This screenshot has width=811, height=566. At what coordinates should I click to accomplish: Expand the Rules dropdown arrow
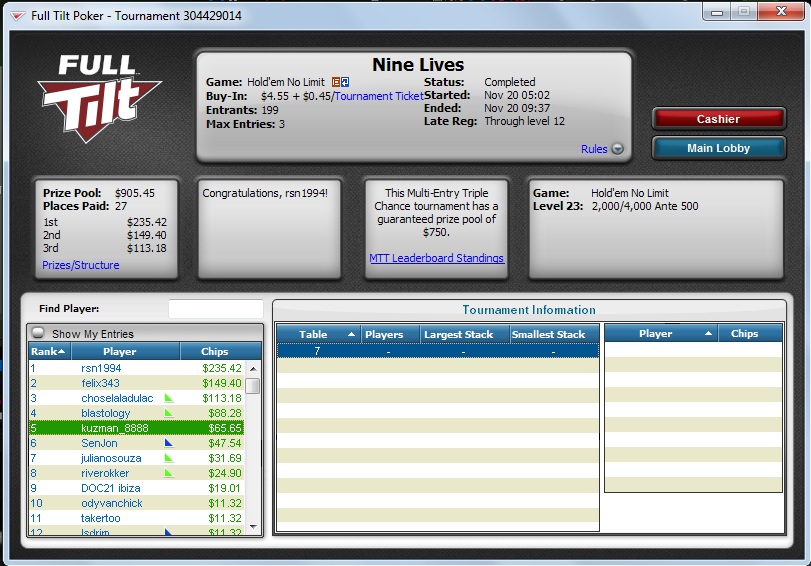617,149
